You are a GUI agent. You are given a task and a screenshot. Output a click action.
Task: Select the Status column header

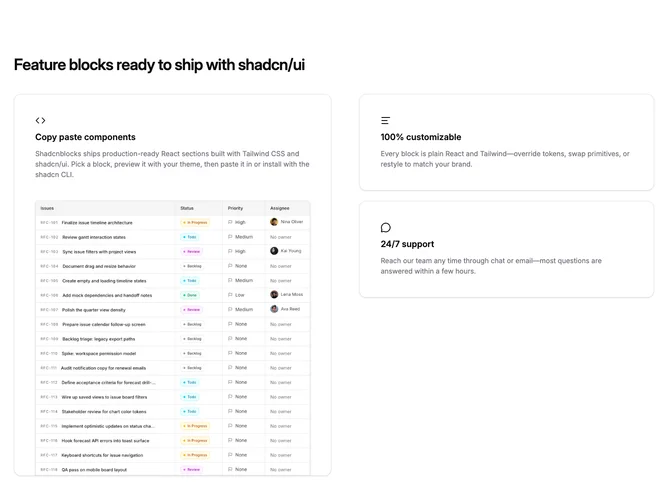coord(187,208)
